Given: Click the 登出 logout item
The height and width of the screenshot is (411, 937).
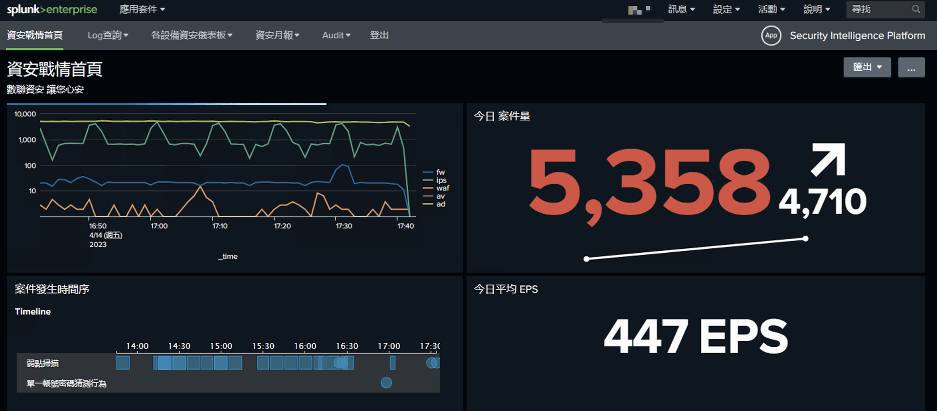Looking at the screenshot, I should [x=379, y=36].
